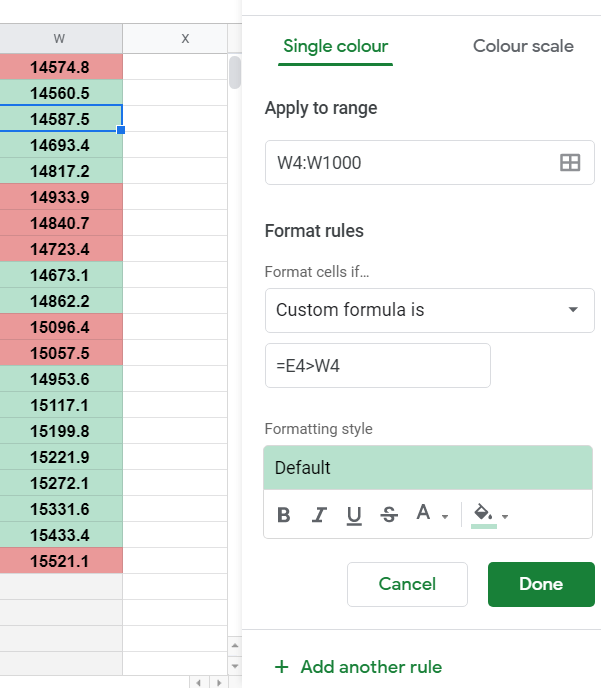Expand the text colour dropdown arrow

[x=445, y=516]
